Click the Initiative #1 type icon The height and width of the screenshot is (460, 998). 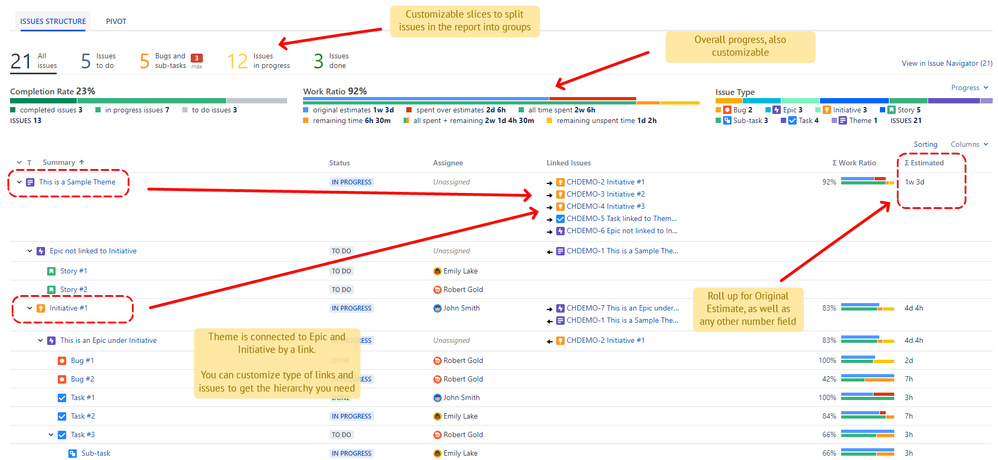(41, 309)
